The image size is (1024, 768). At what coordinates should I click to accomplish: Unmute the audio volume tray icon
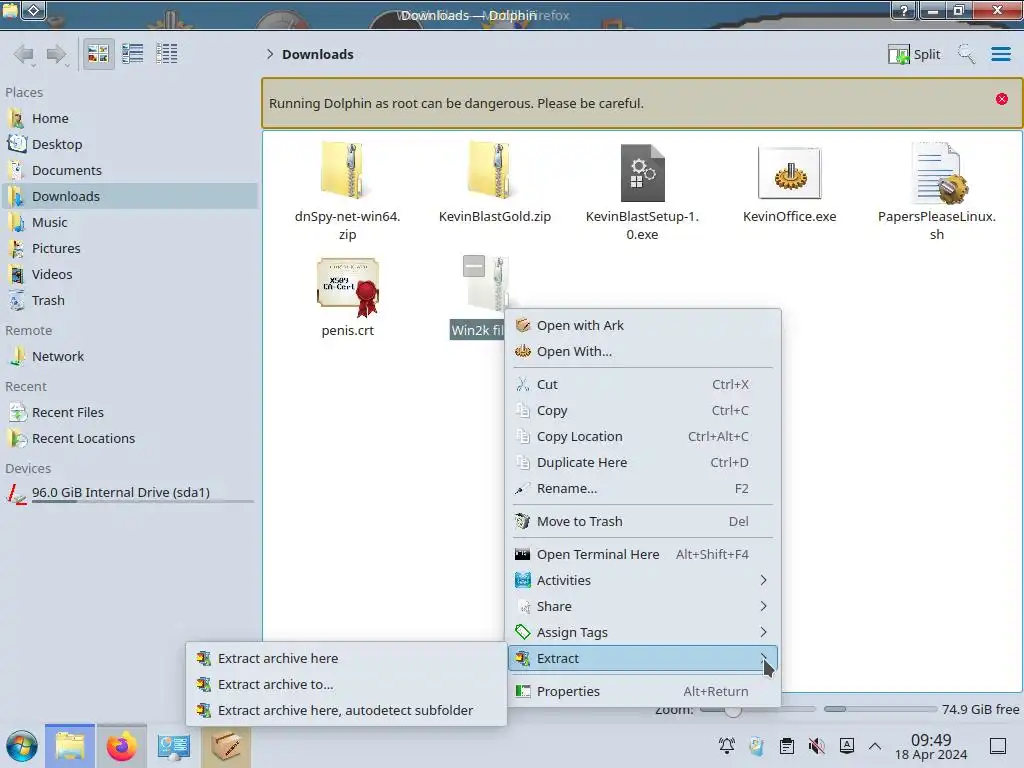coord(816,746)
